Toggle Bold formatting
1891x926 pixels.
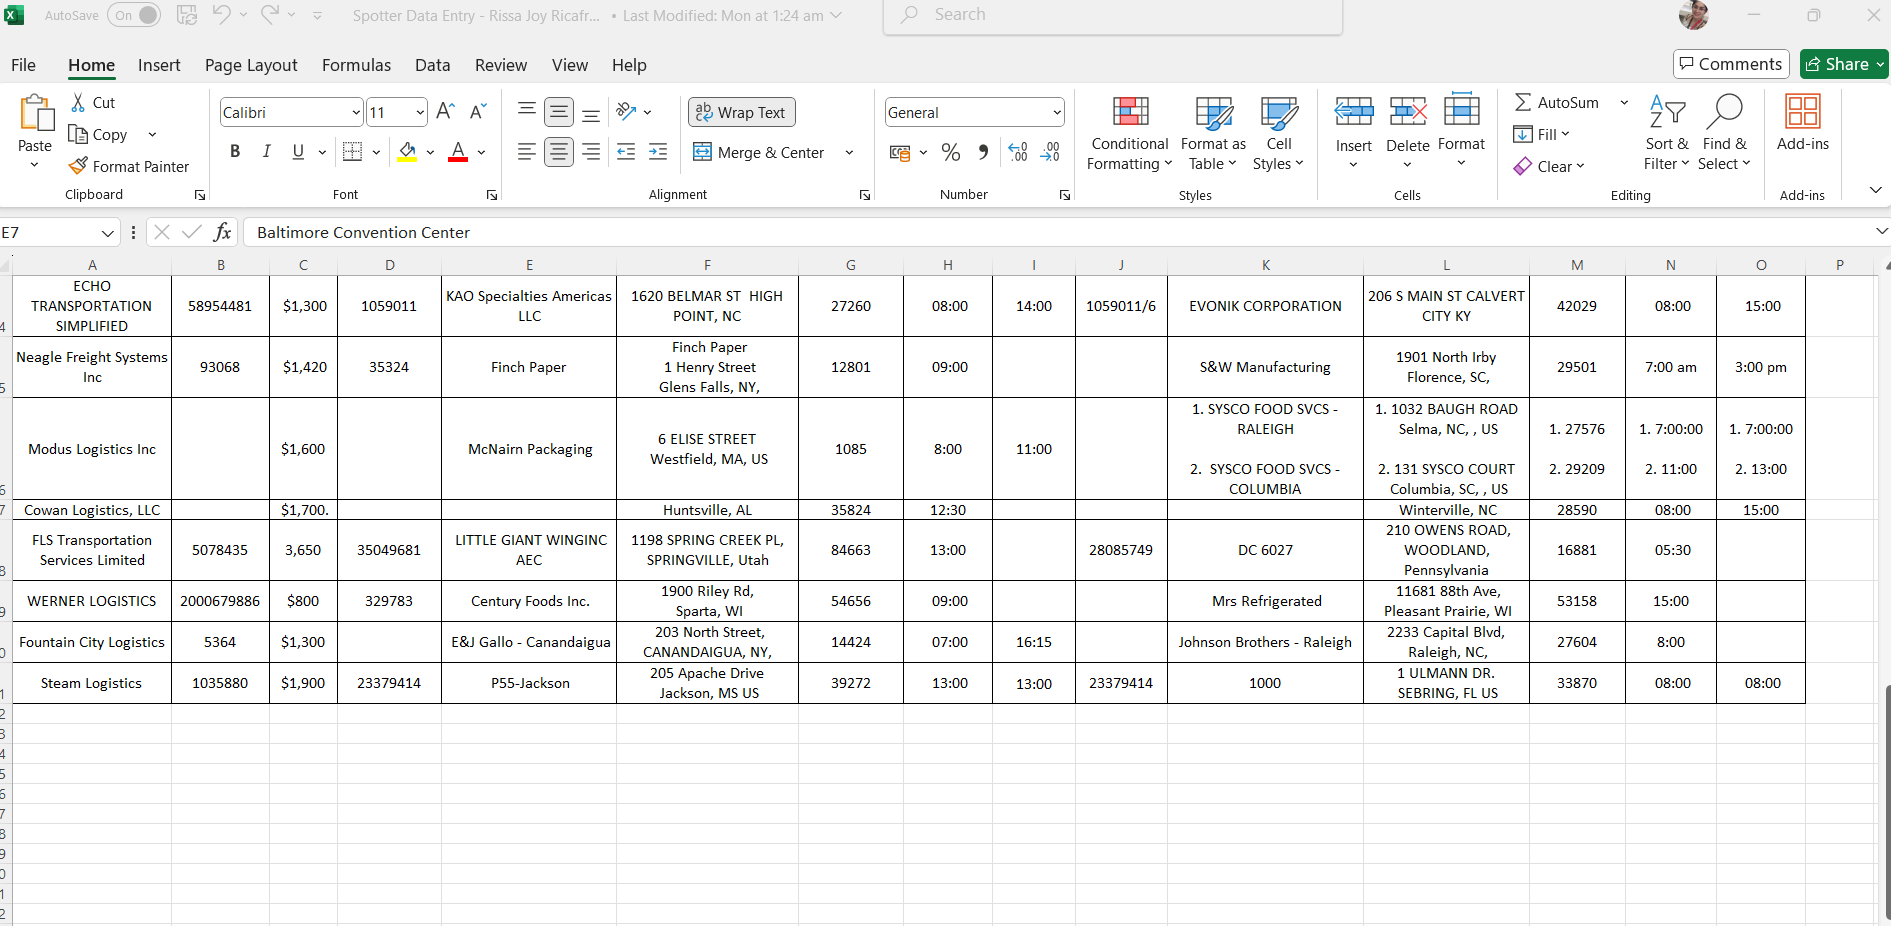point(235,151)
